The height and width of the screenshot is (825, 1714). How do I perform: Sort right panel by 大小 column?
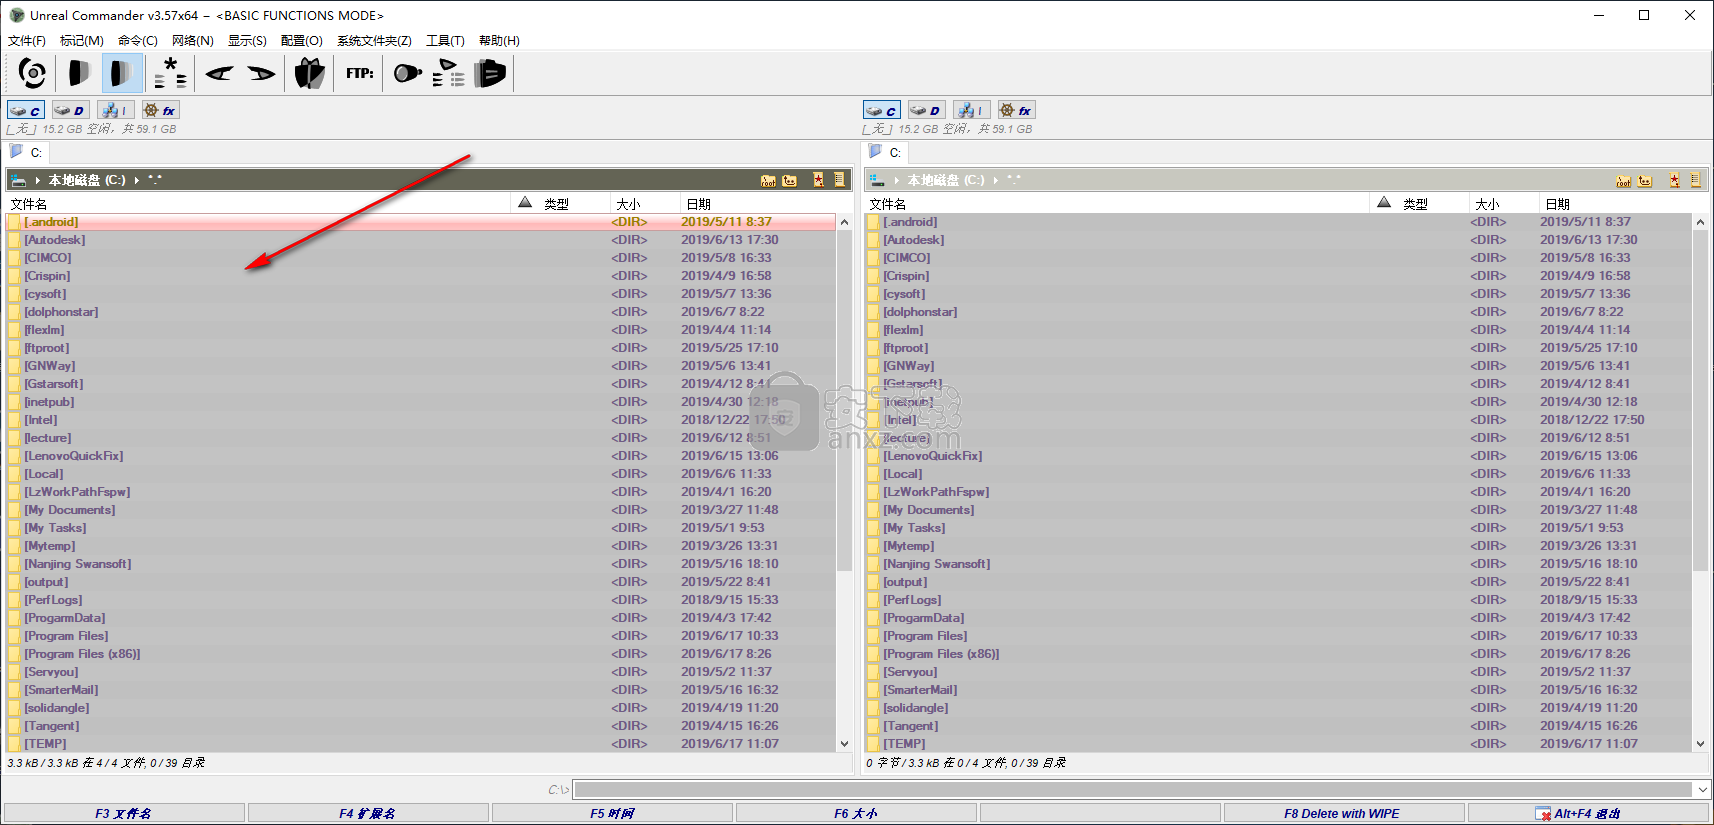point(1503,203)
